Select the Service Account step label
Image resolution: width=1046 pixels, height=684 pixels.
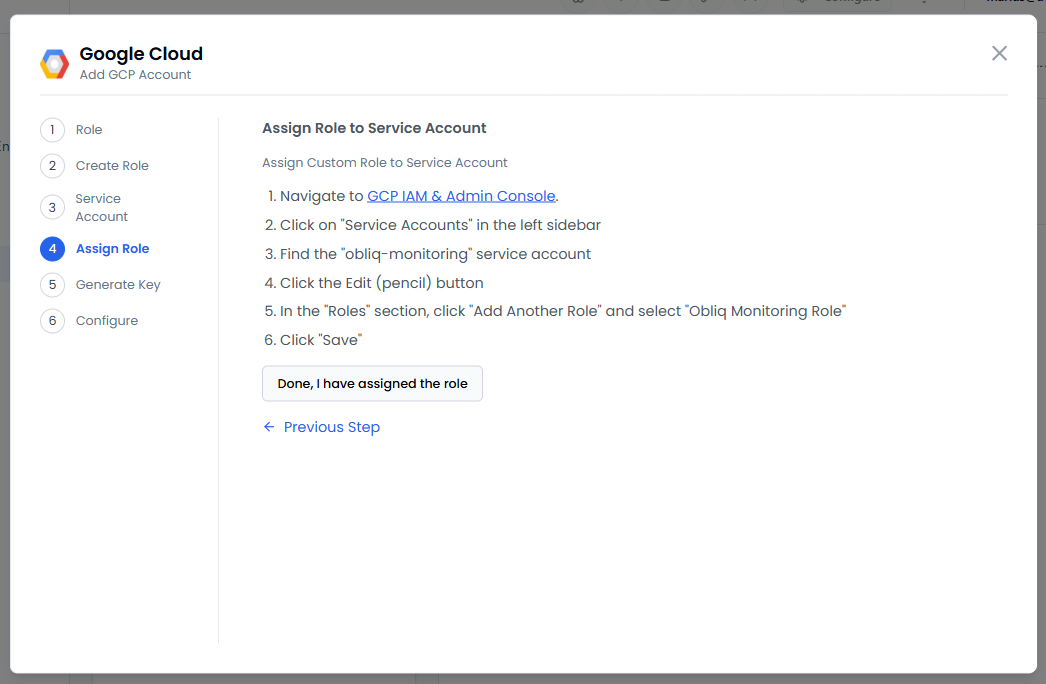point(101,208)
